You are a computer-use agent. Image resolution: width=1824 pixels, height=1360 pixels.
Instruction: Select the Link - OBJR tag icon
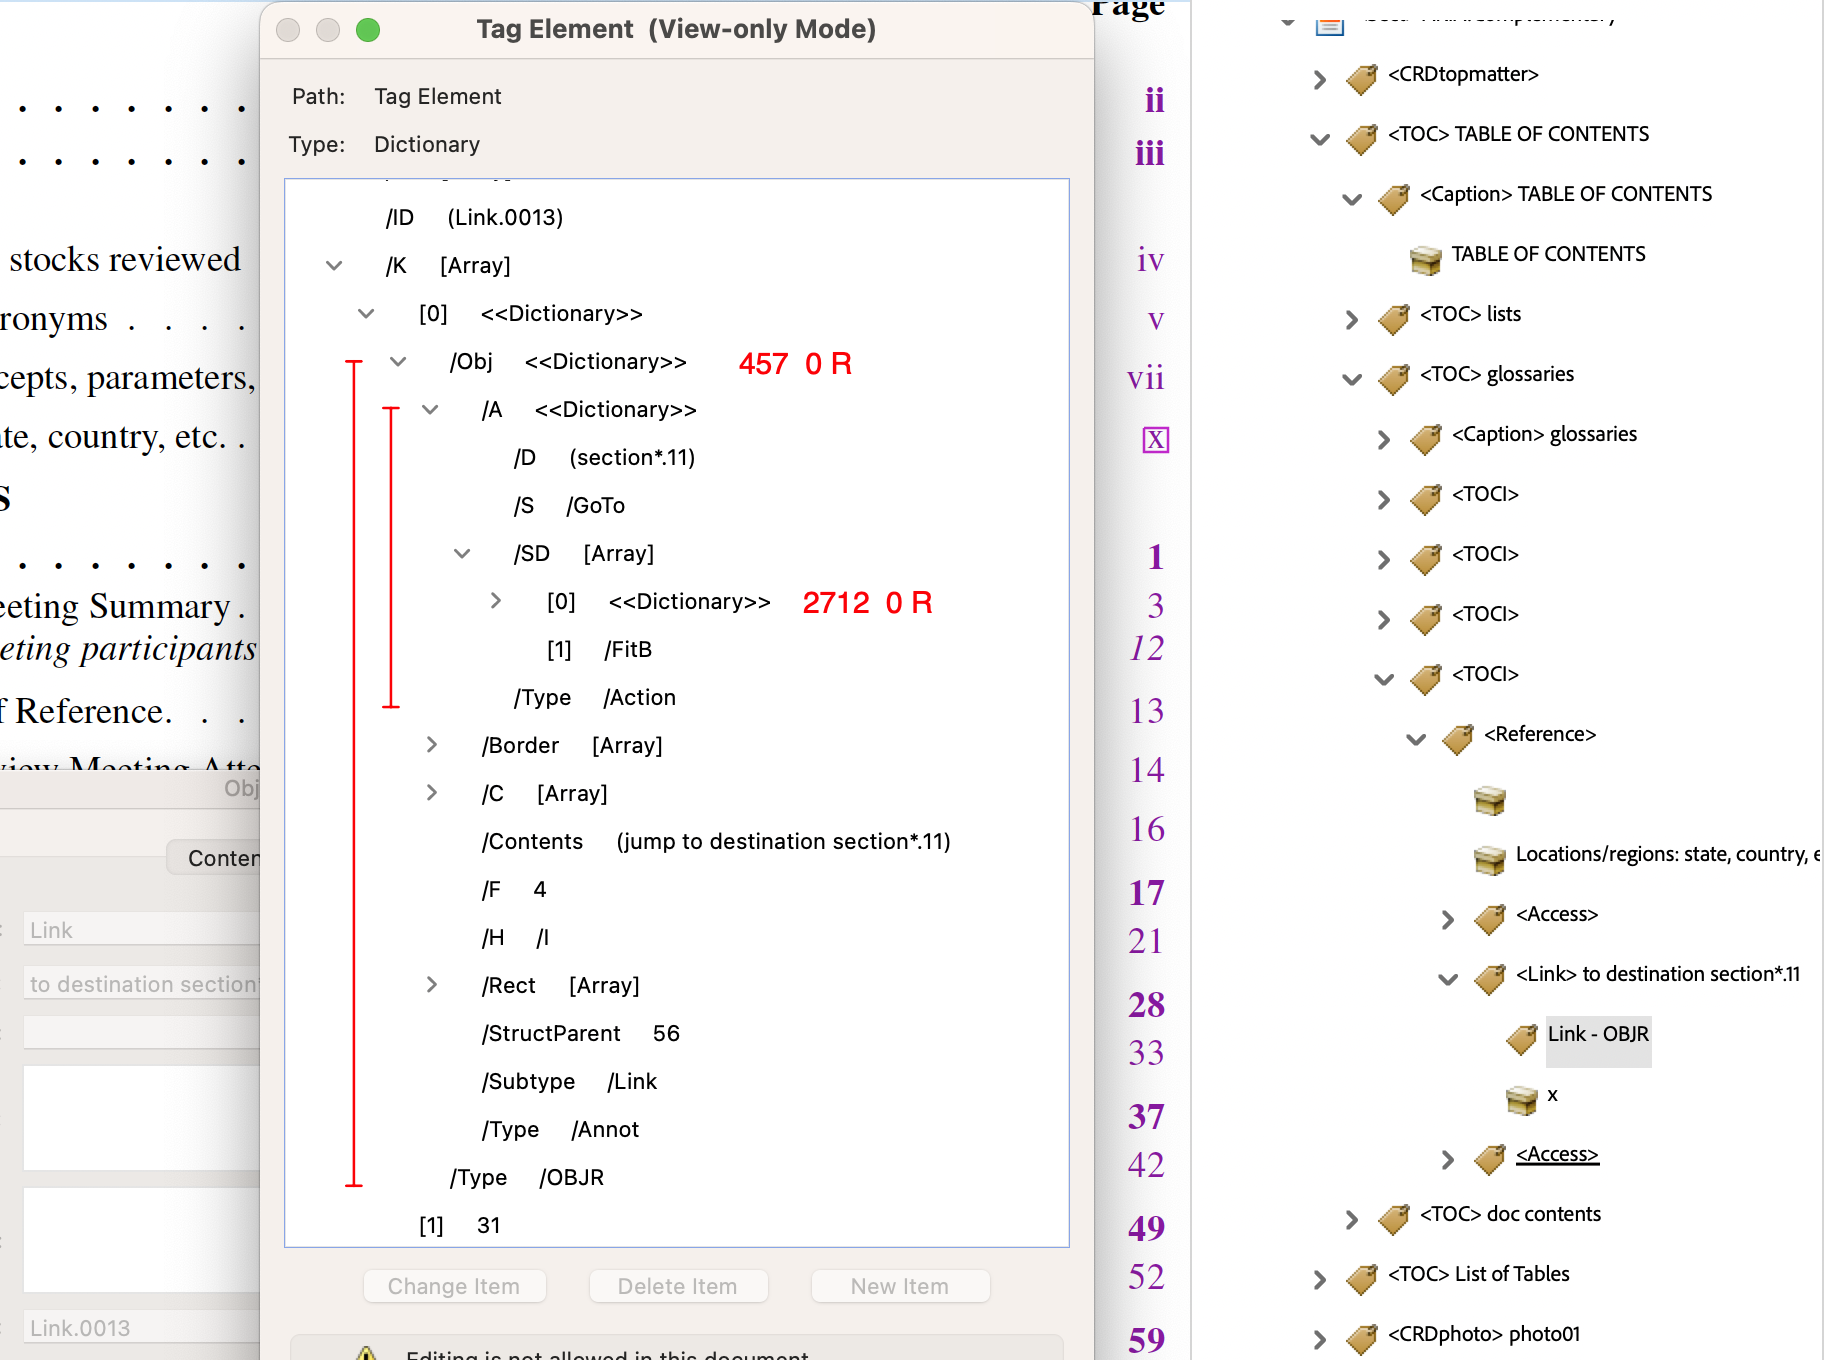1521,1038
